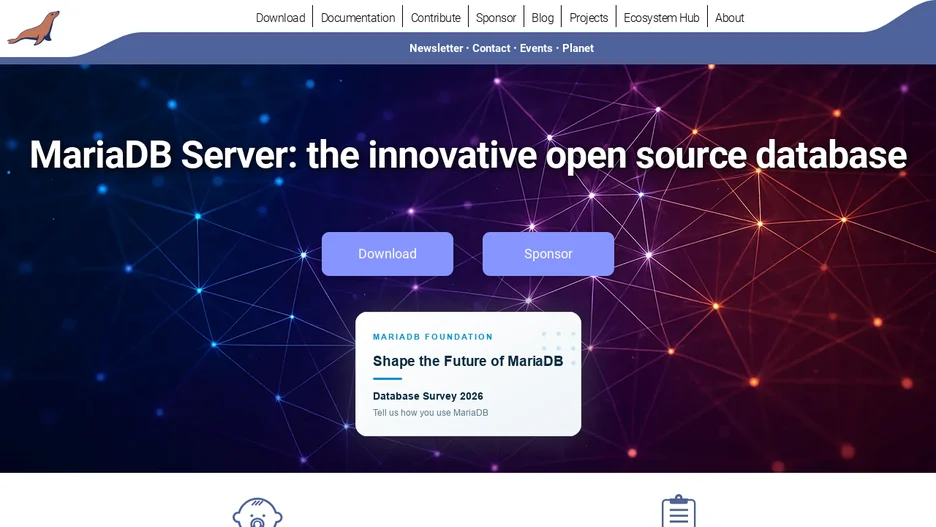Follow the Newsletter link
Screen dimensions: 936x527
coord(436,48)
